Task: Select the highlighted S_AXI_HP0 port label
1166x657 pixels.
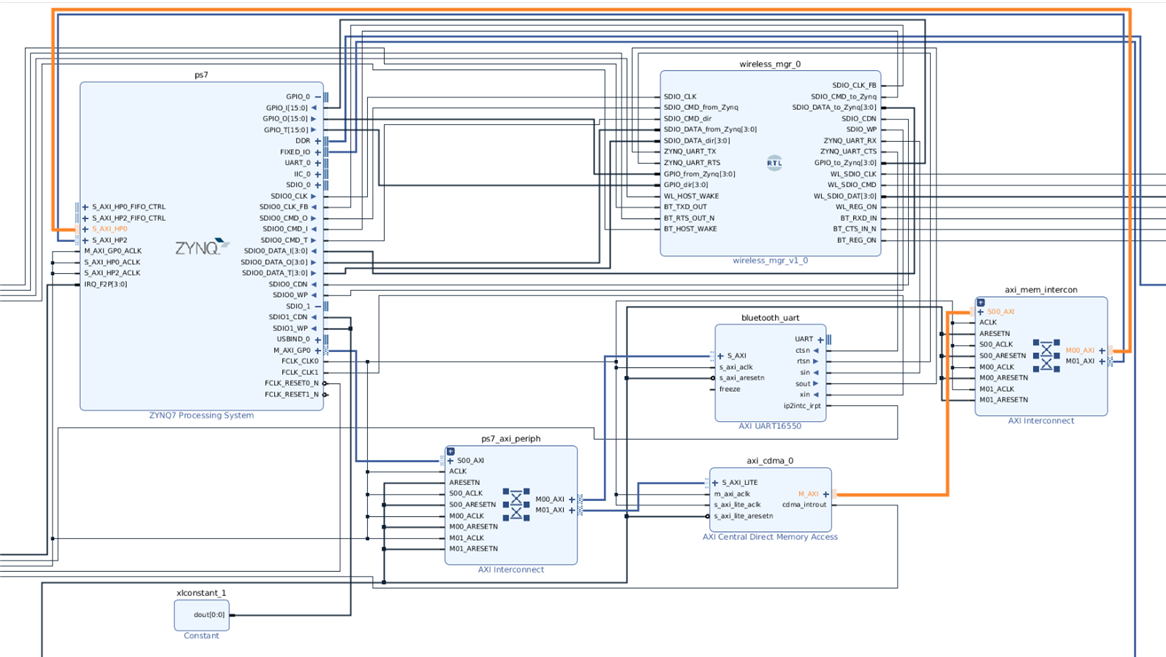Action: pos(109,229)
